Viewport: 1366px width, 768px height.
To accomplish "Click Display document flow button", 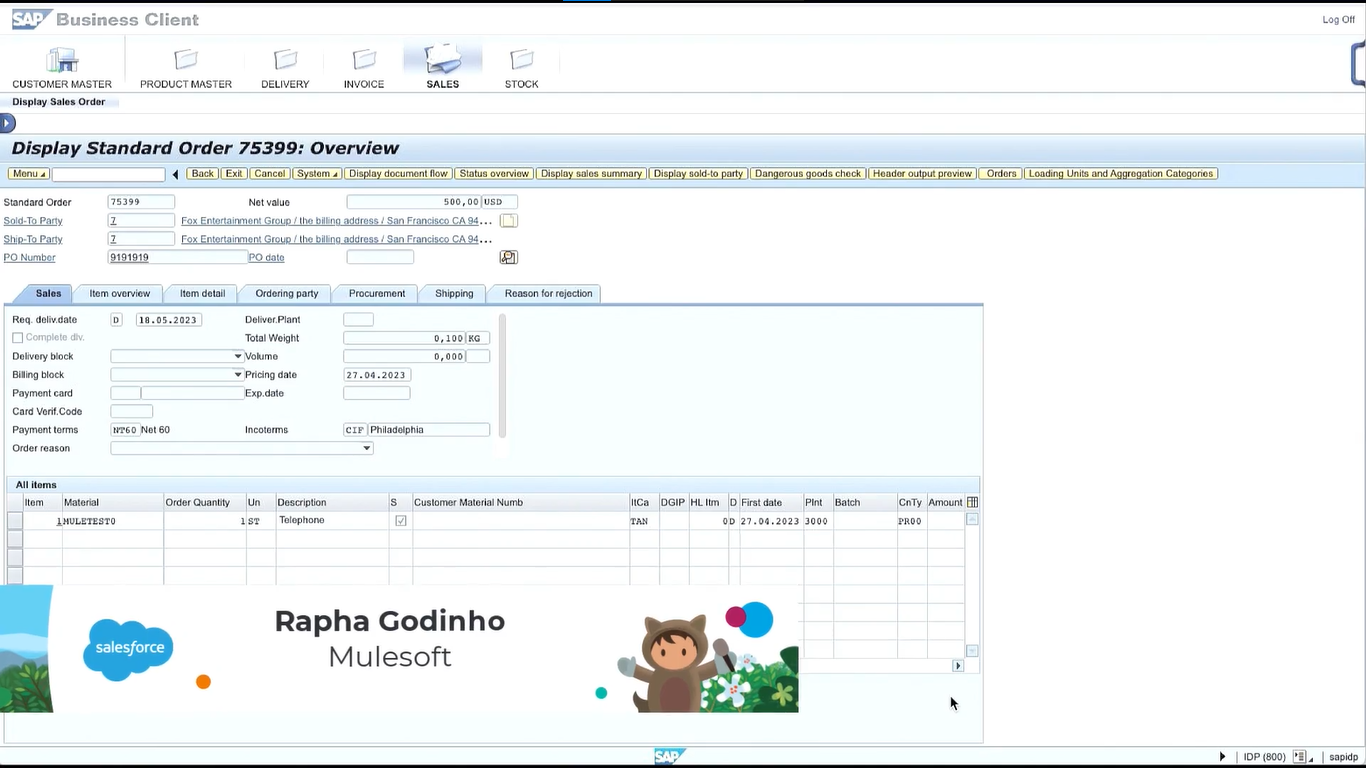I will tap(398, 174).
